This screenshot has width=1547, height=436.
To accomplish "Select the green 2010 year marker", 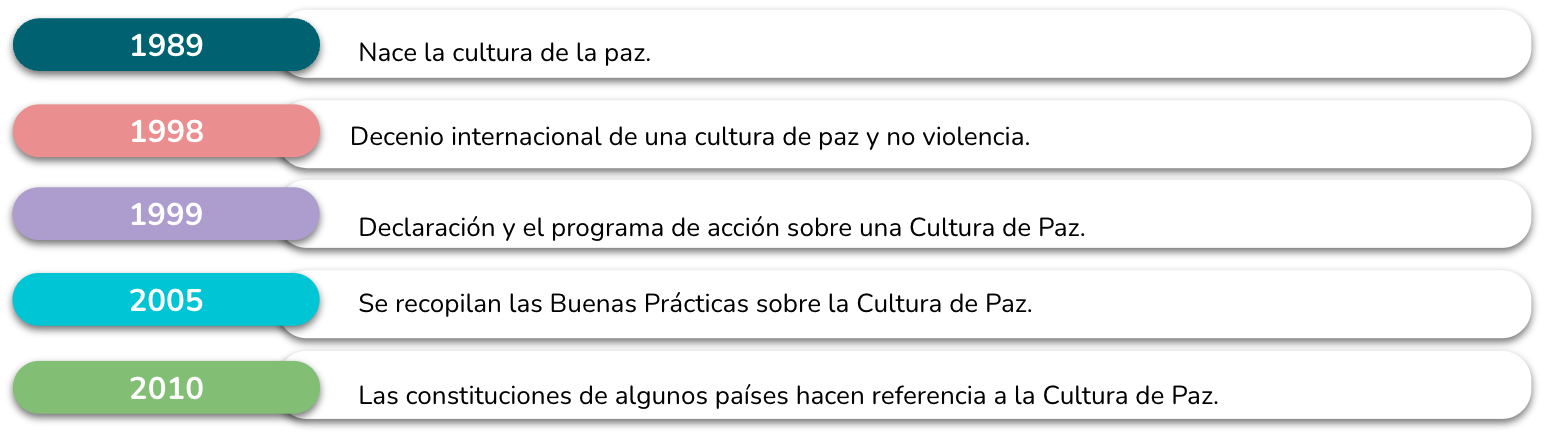I will (x=166, y=388).
